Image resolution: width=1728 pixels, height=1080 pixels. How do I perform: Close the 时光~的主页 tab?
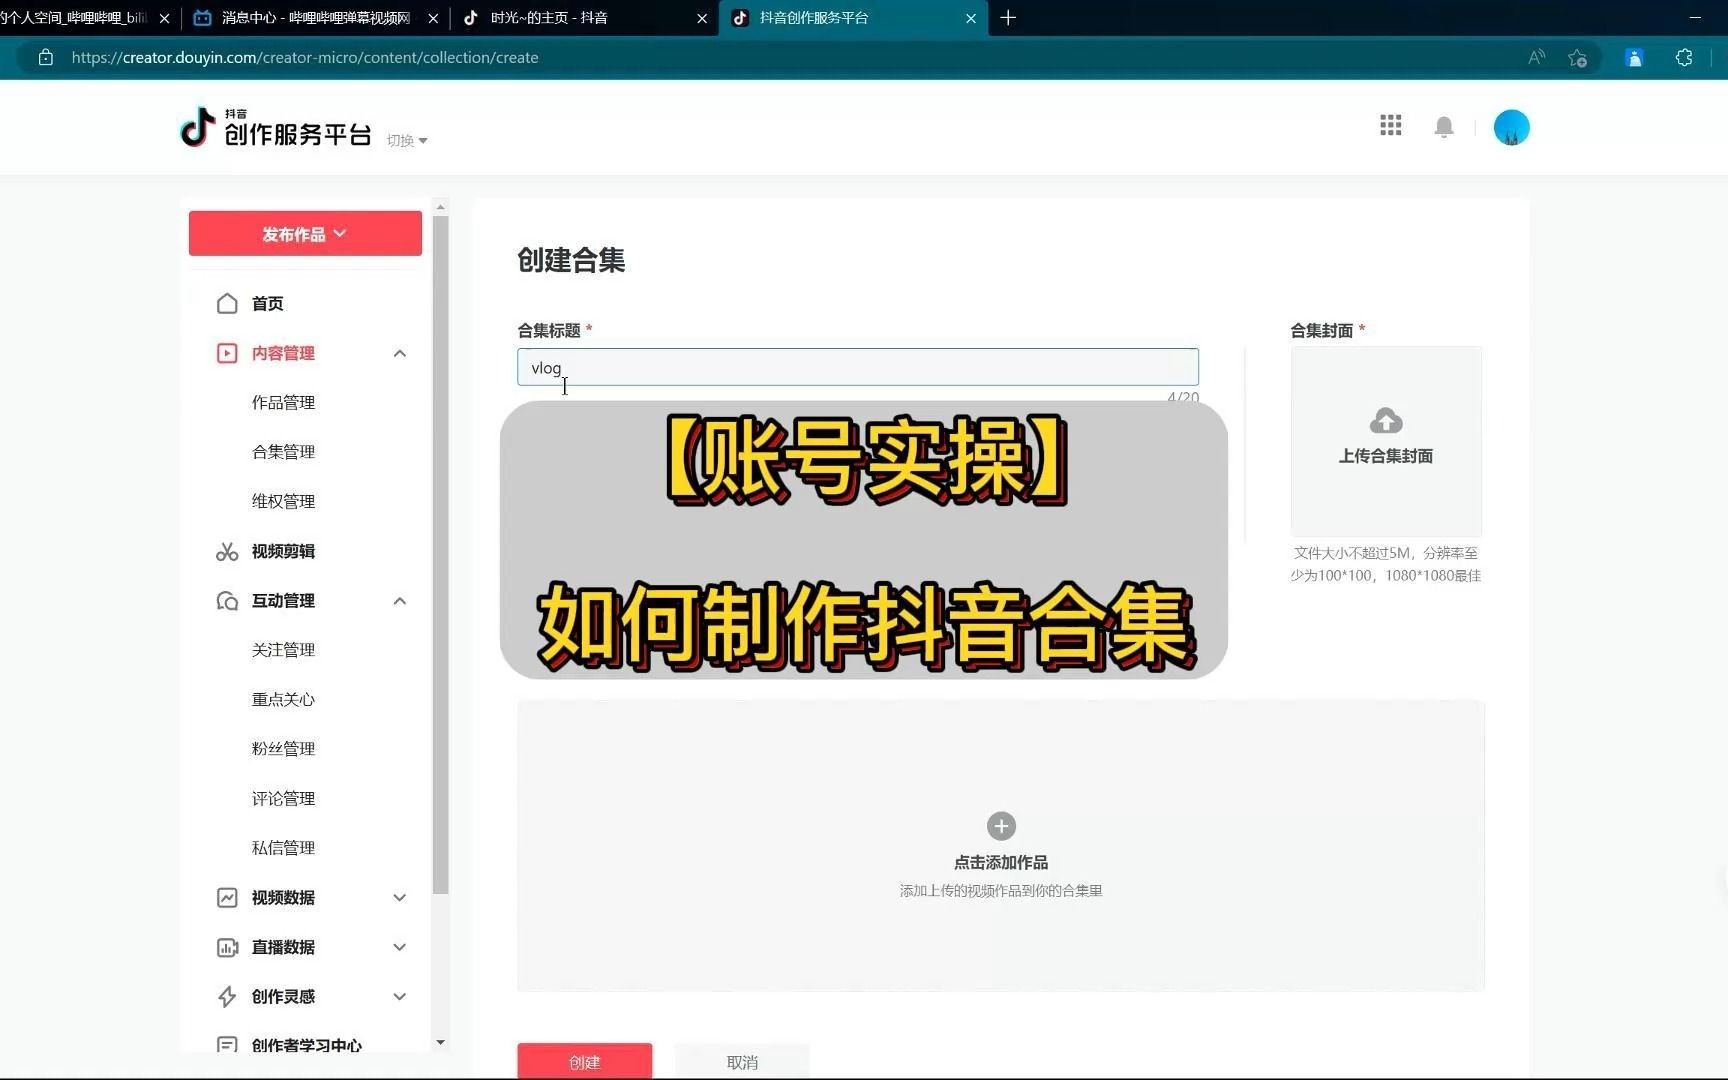702,18
